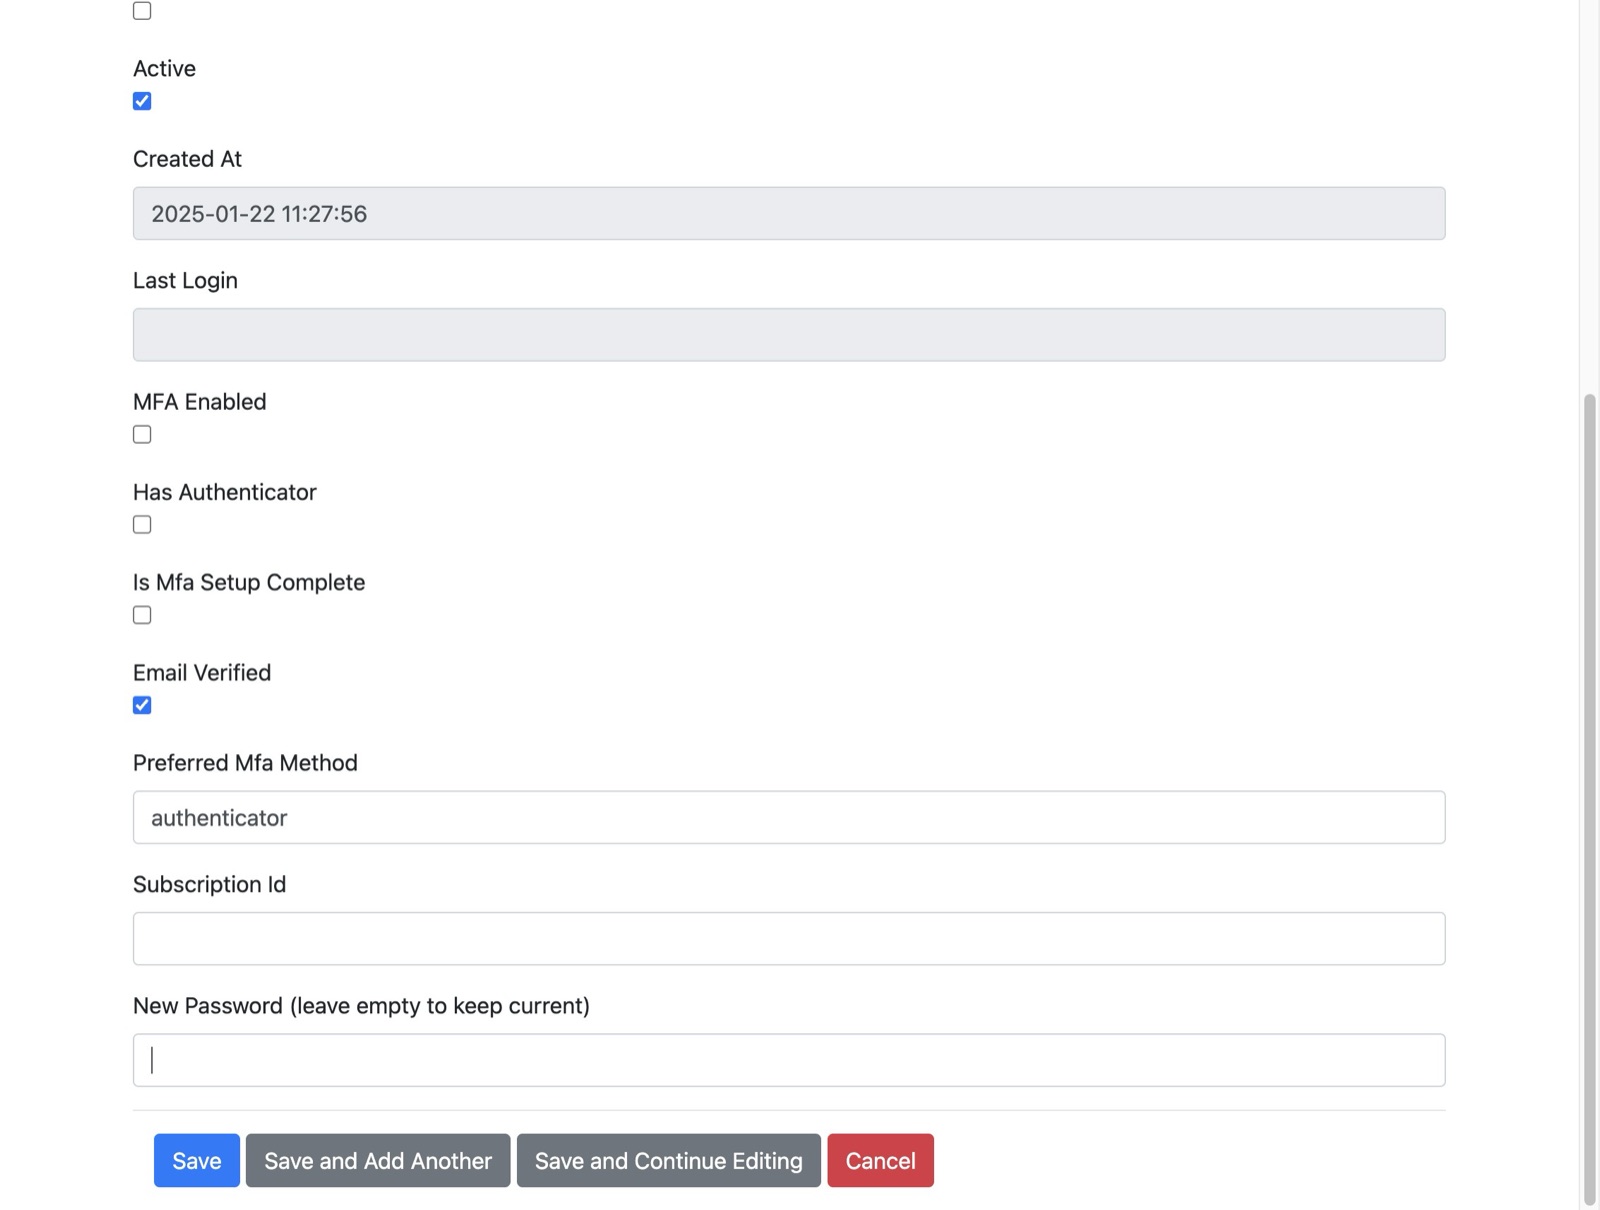Click the vertical page scrollbar thumb
Viewport: 1600px width, 1210px height.
pyautogui.click(x=1590, y=800)
